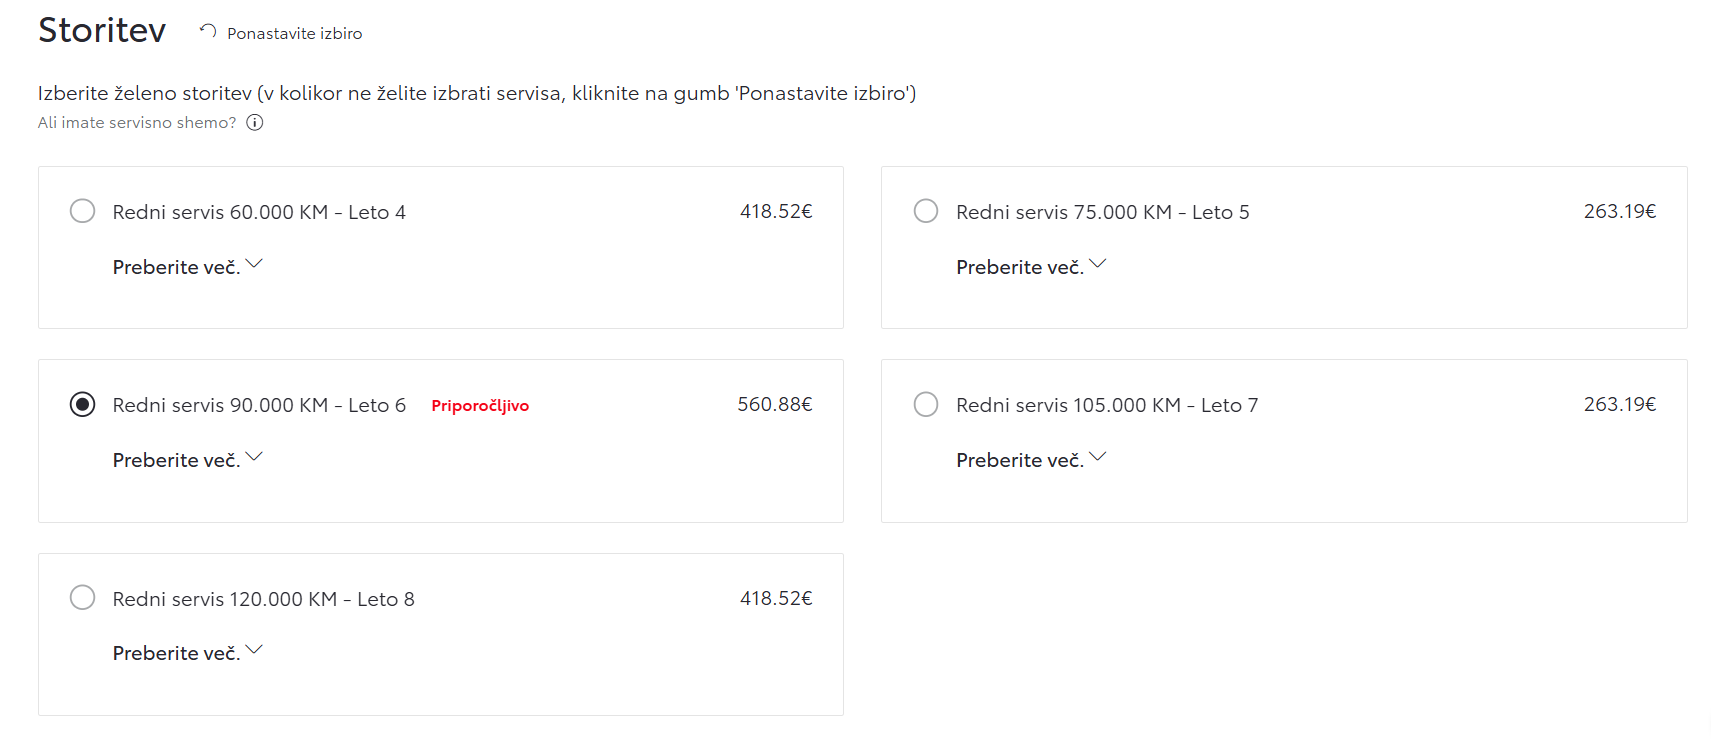
Task: Click the Ponastavite izbiro button
Action: tap(281, 33)
